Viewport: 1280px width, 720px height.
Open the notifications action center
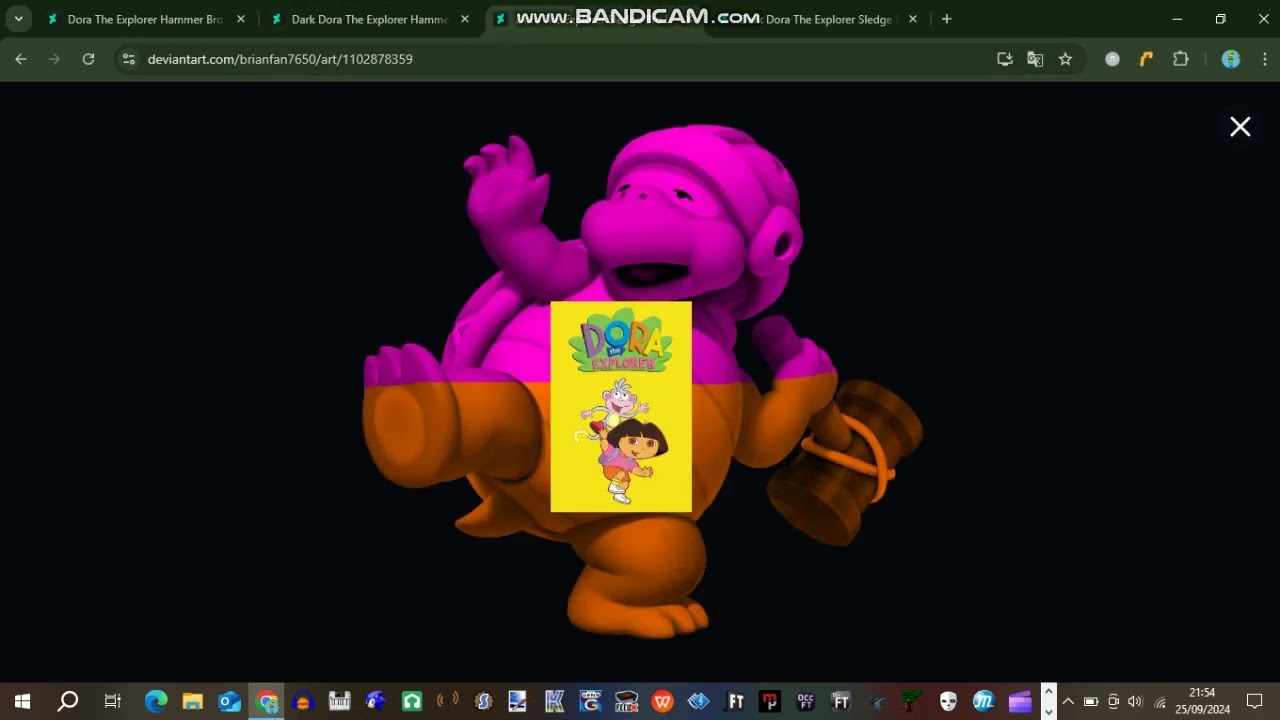(x=1255, y=701)
